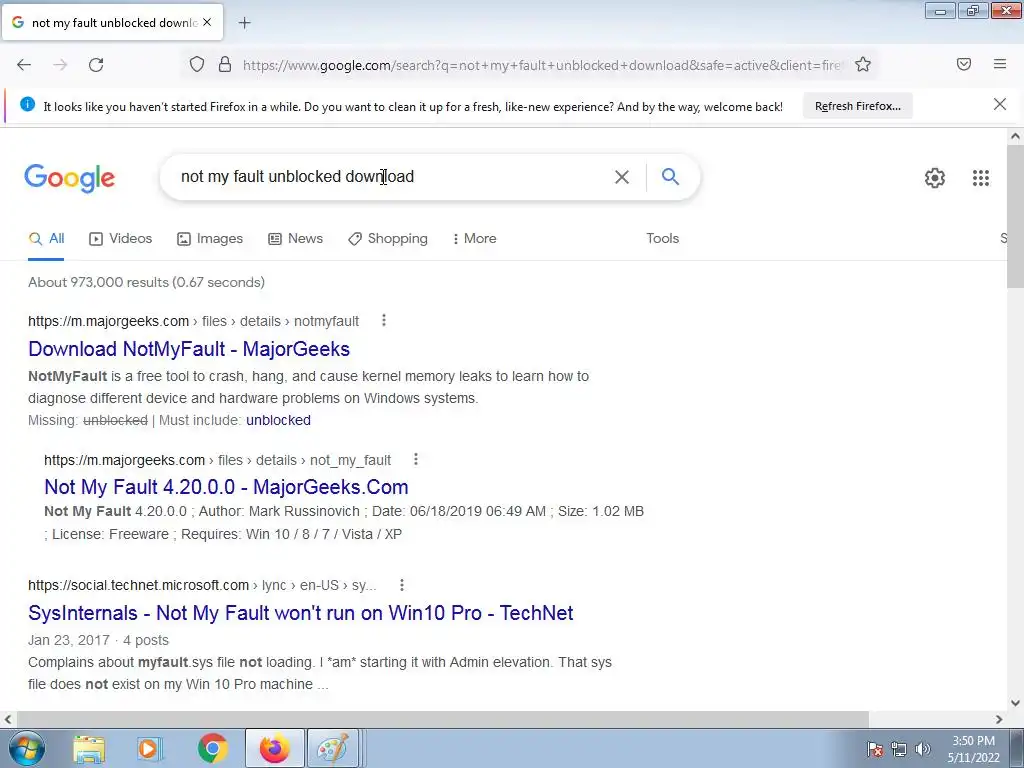The height and width of the screenshot is (768, 1024).
Task: Open Google Chrome from the taskbar
Action: [212, 748]
